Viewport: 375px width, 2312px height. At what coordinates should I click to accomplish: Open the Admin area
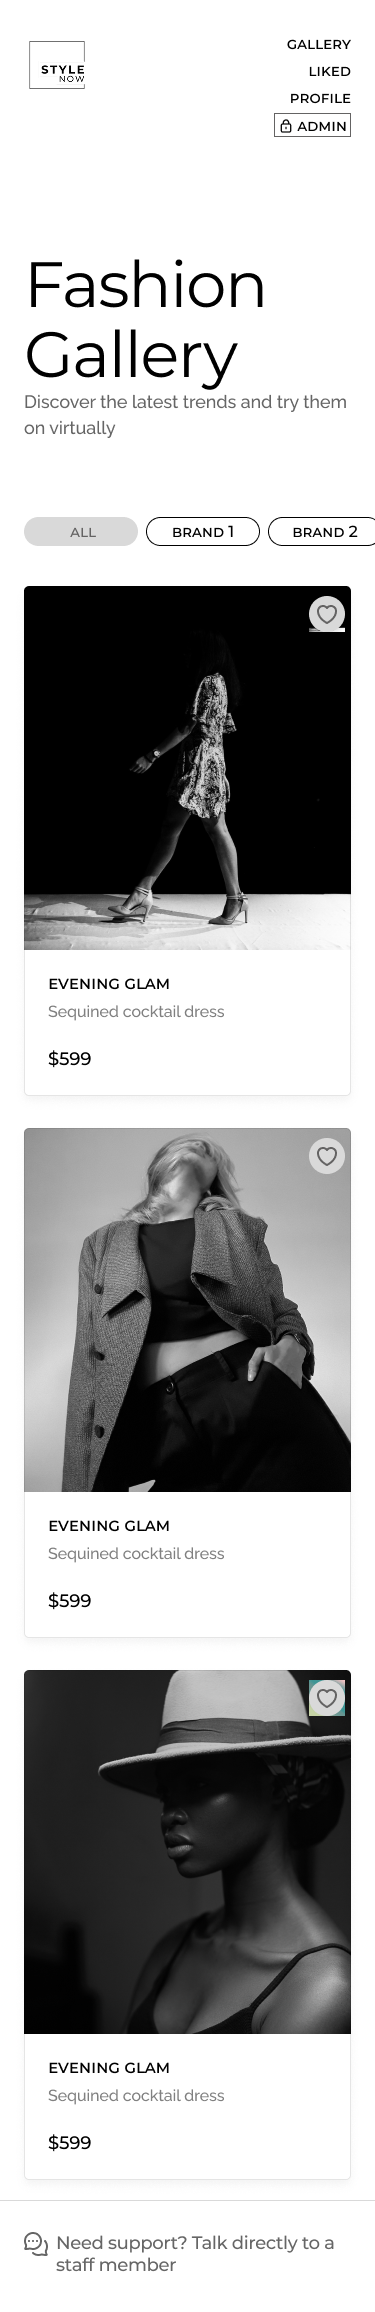[313, 126]
